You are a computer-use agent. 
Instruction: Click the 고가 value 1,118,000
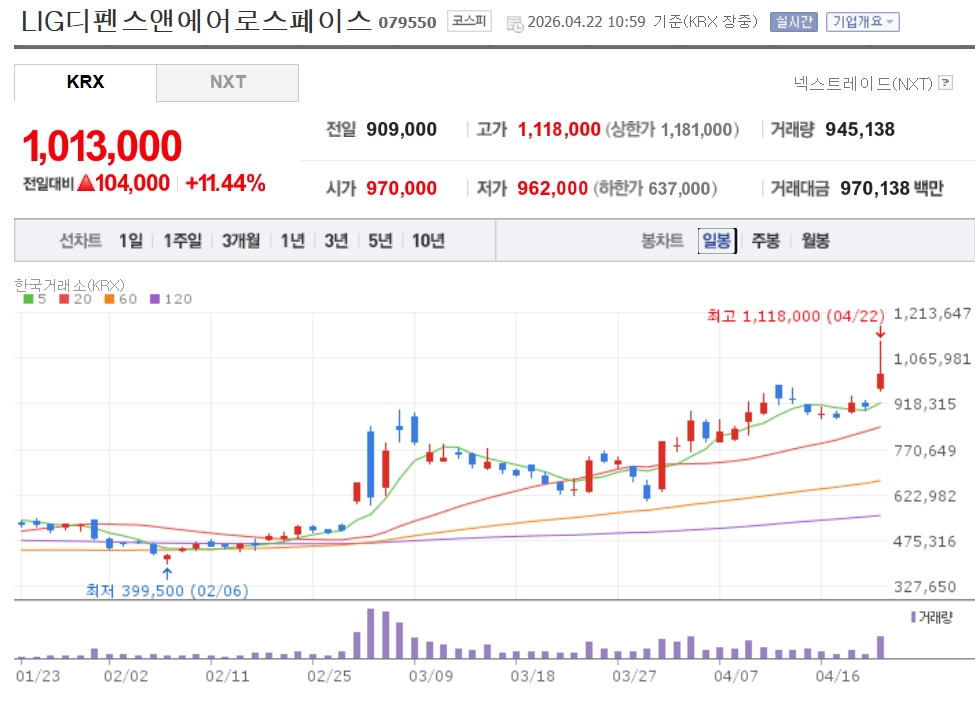pyautogui.click(x=559, y=129)
